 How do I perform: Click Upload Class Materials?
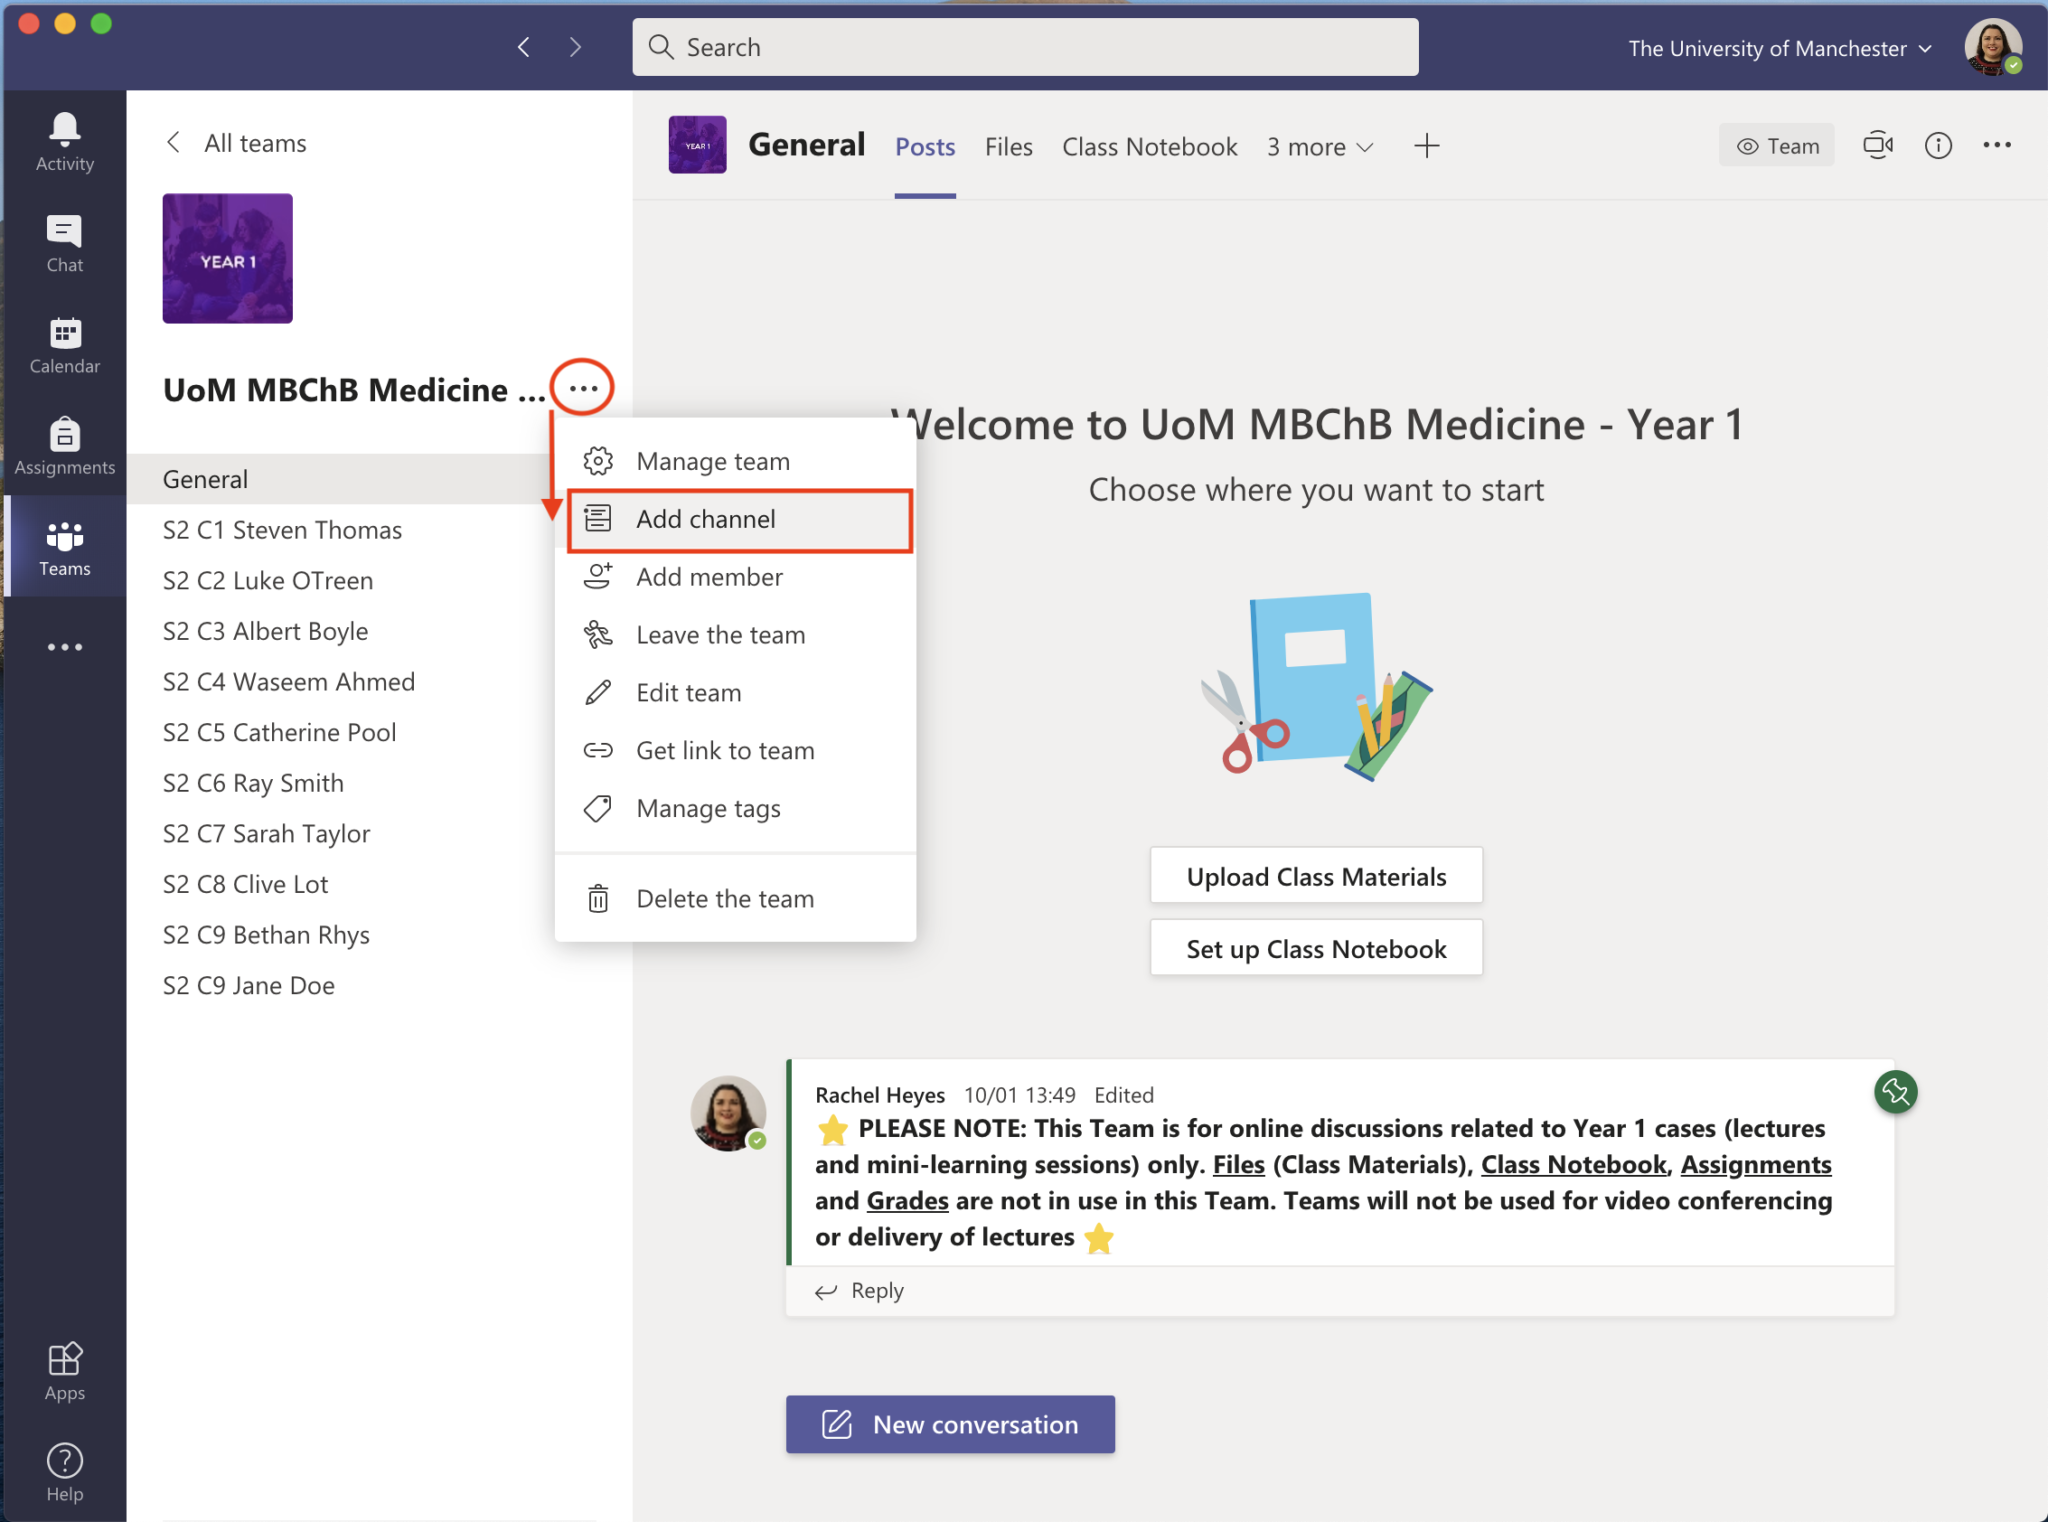pos(1315,875)
